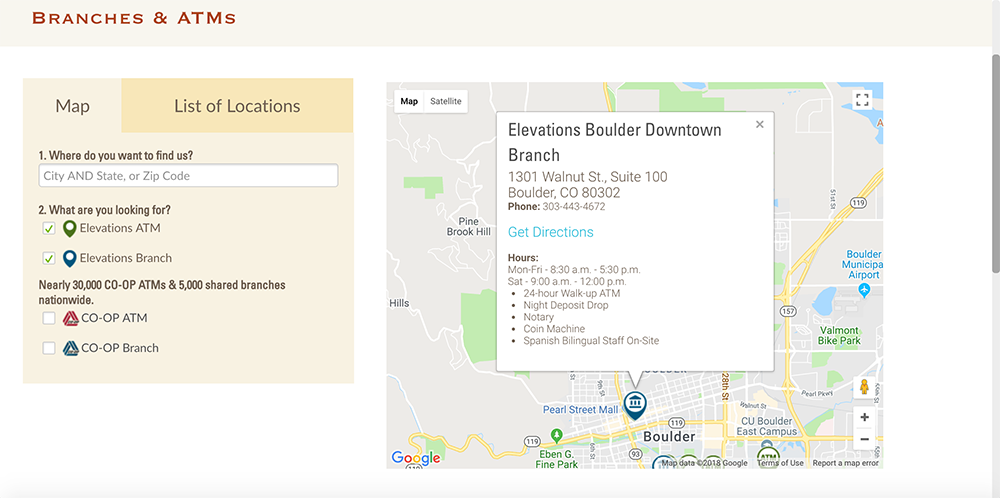
Task: Click the Branches & ATMs heading
Action: [x=134, y=18]
